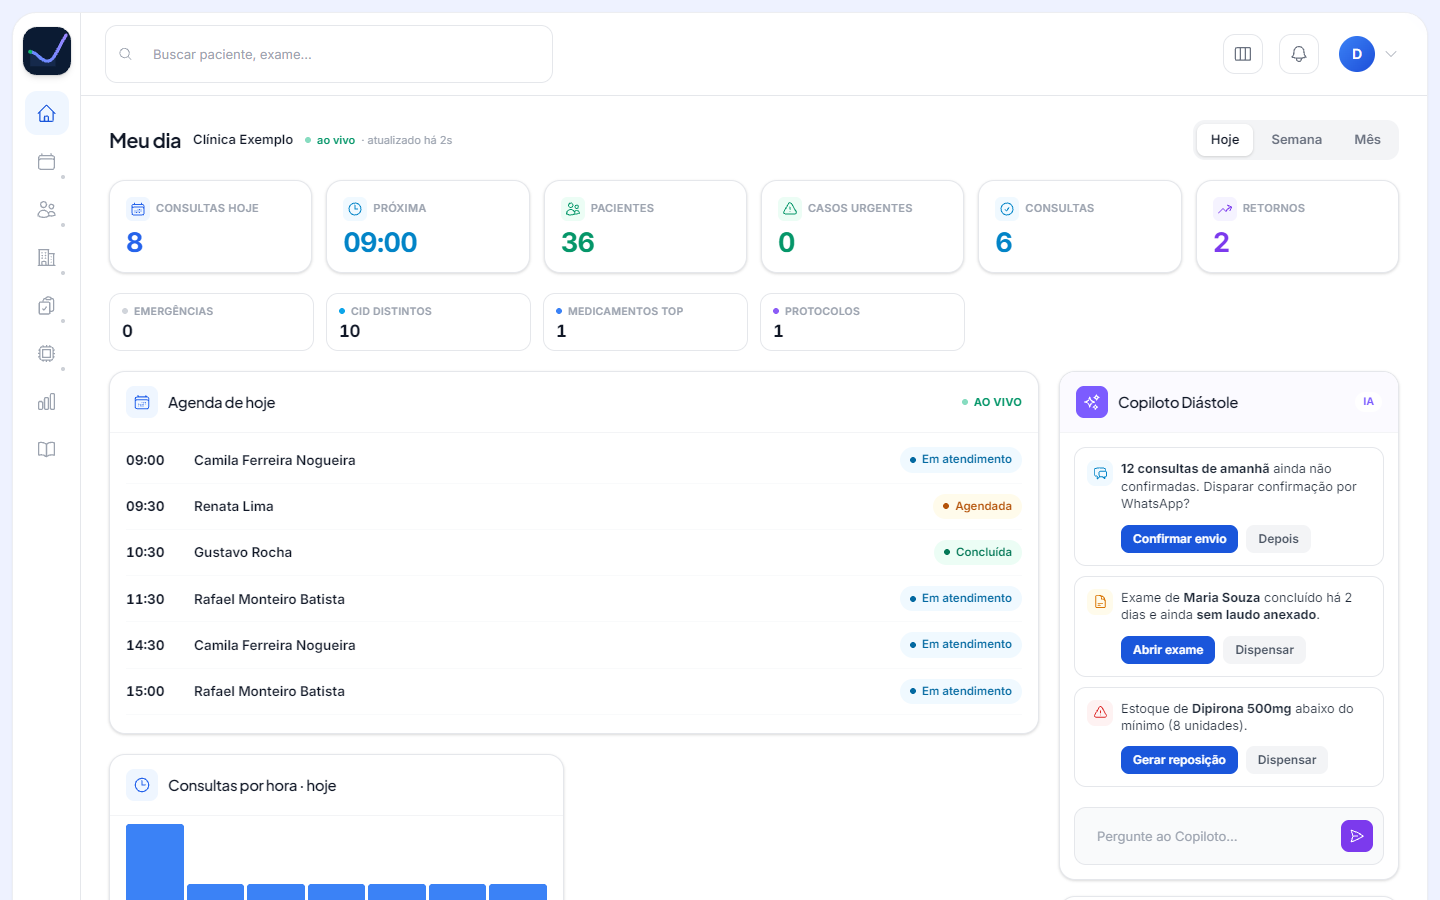1440x900 pixels.
Task: Open Gustavo Rocha's 10:30 appointment
Action: pyautogui.click(x=573, y=552)
